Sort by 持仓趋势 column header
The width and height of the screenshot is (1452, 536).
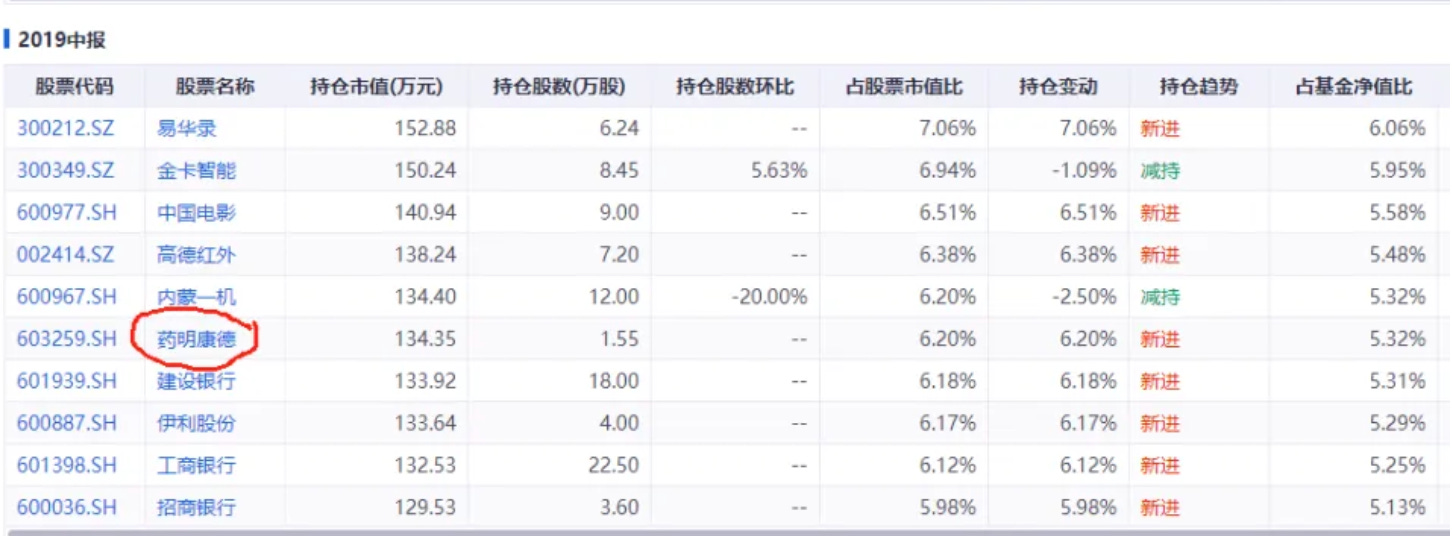[1199, 86]
